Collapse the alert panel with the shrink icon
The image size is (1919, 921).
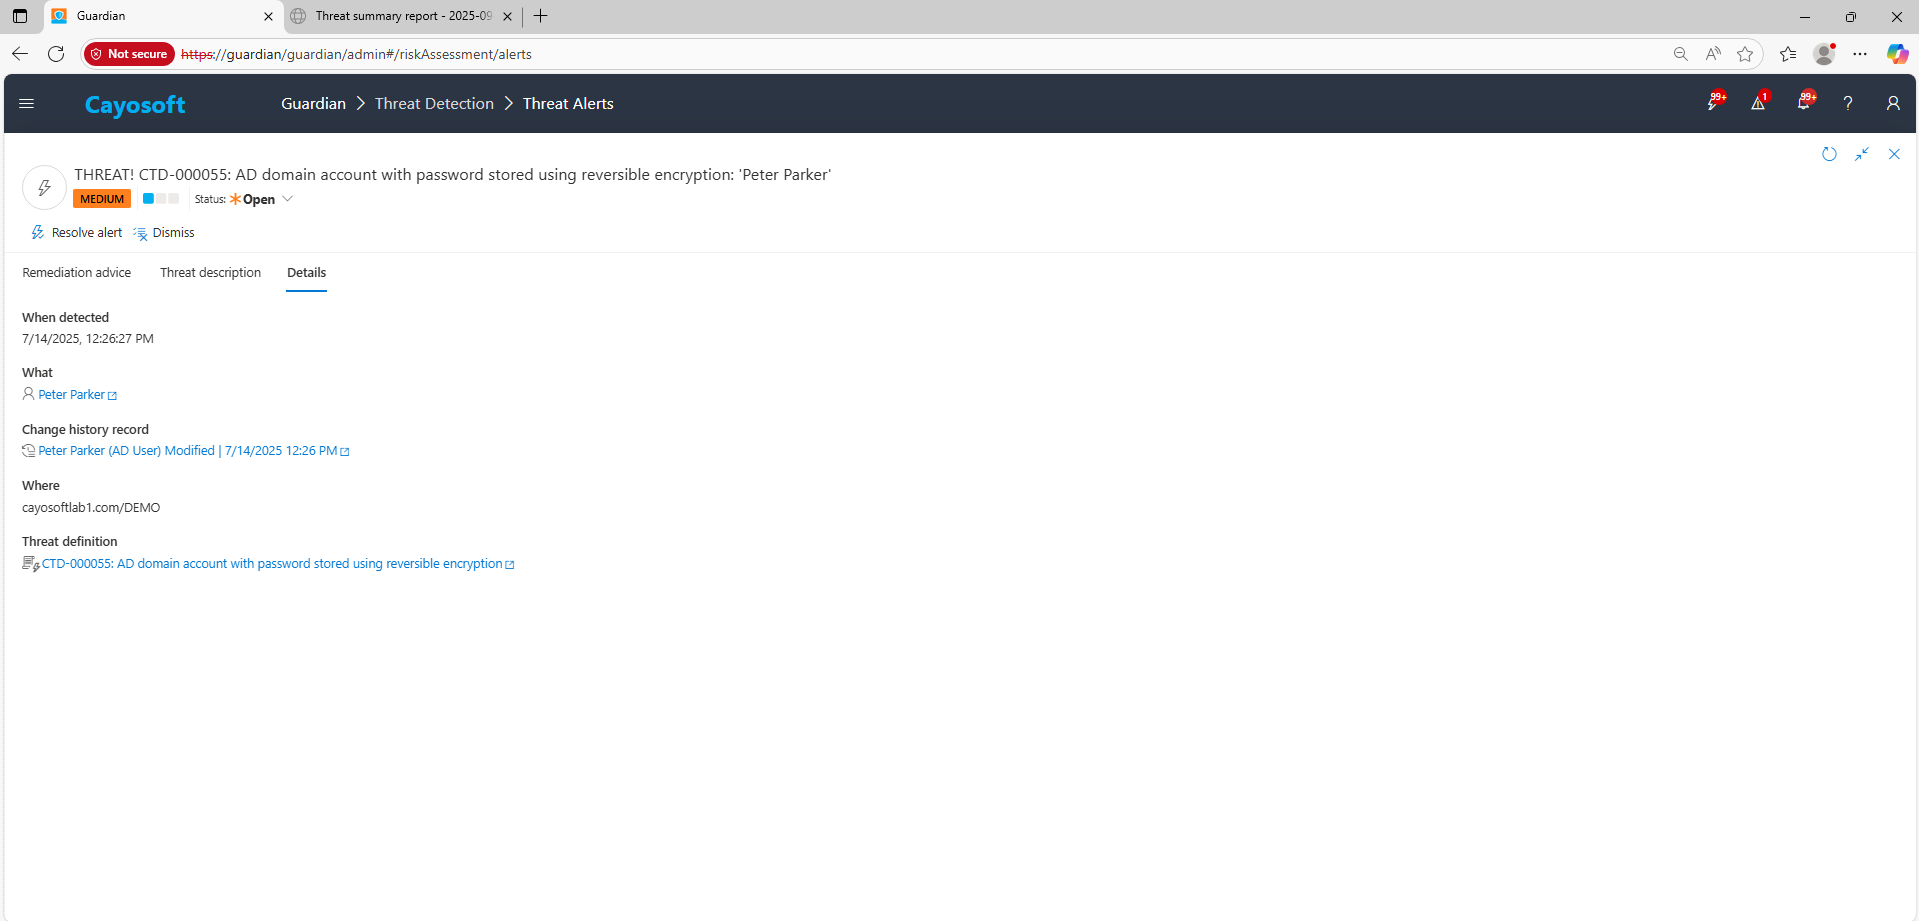click(x=1861, y=154)
